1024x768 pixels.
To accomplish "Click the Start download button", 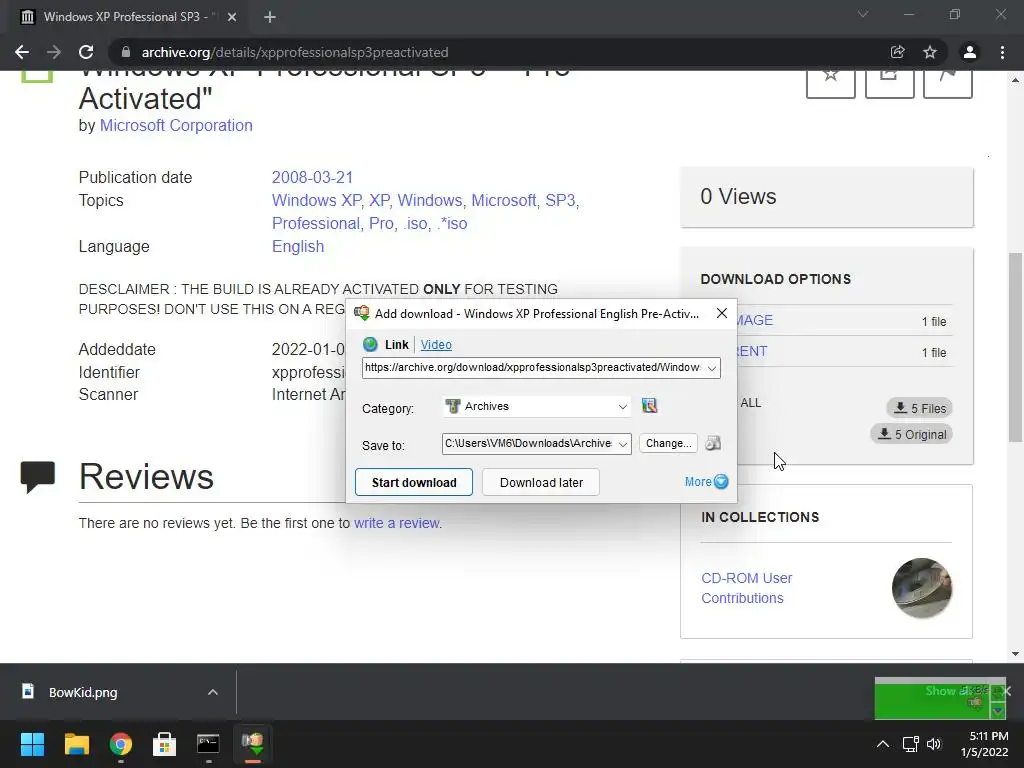I will [413, 482].
